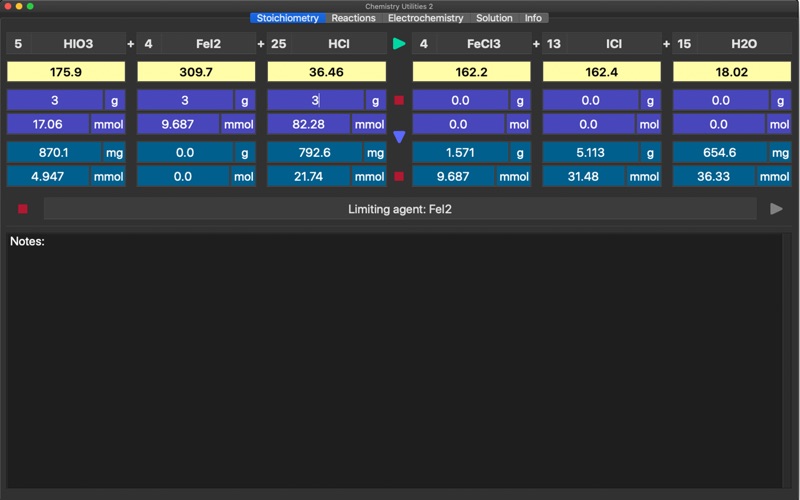Change the mmol unit beside 9.687 for FeI2
The height and width of the screenshot is (500, 800).
click(238, 124)
